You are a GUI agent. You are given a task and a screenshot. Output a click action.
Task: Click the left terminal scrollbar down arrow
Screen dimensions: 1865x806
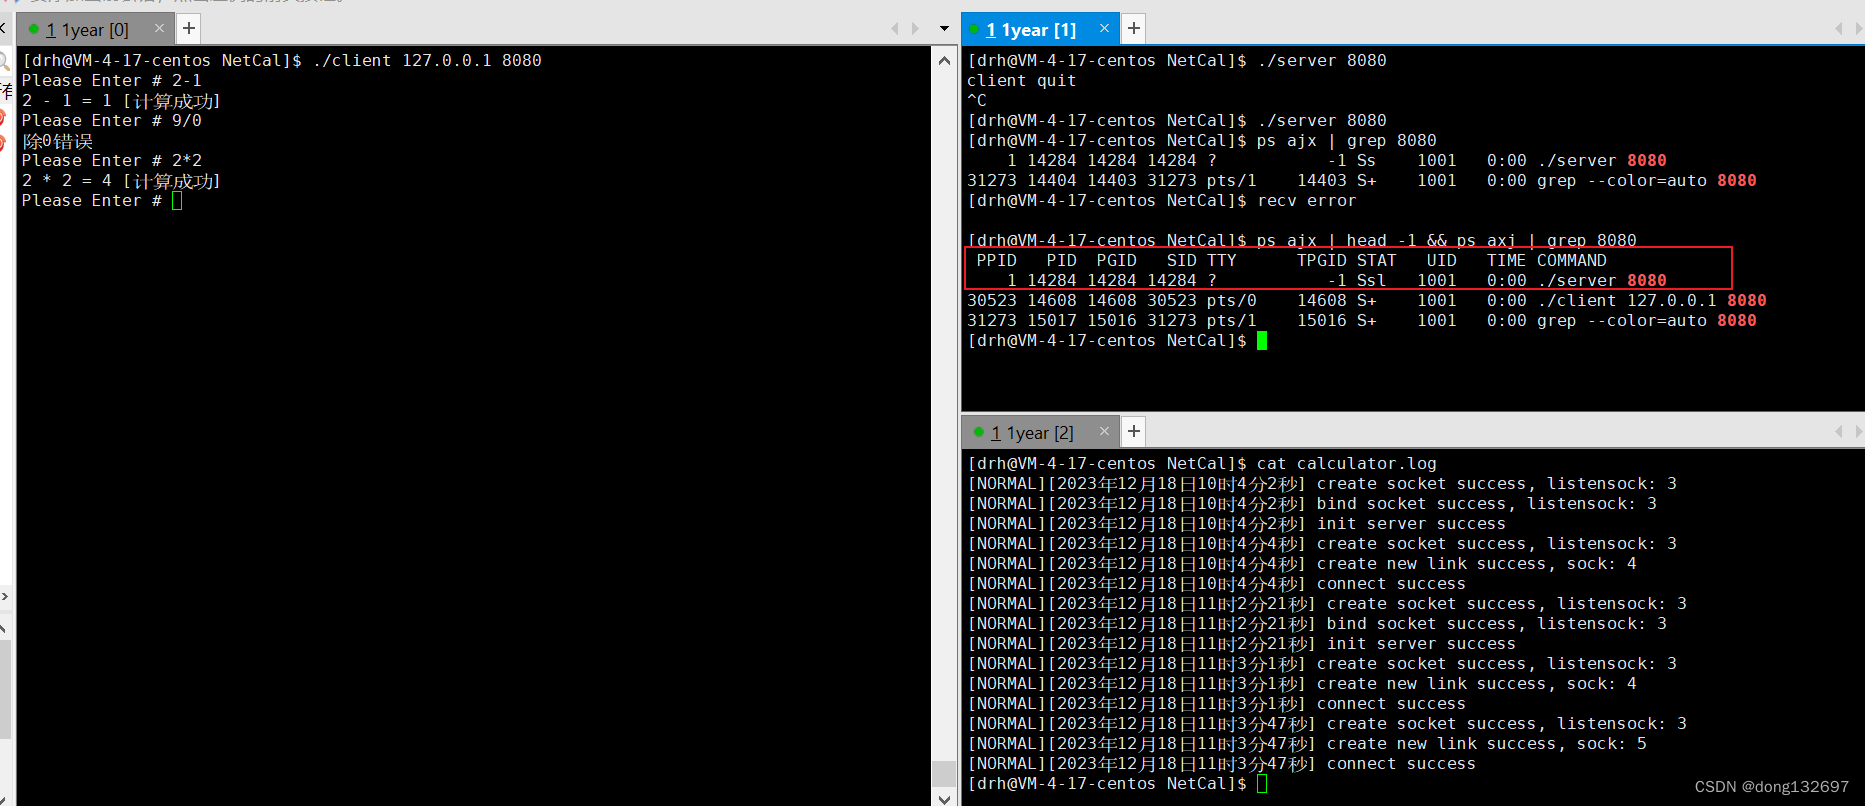pyautogui.click(x=944, y=797)
